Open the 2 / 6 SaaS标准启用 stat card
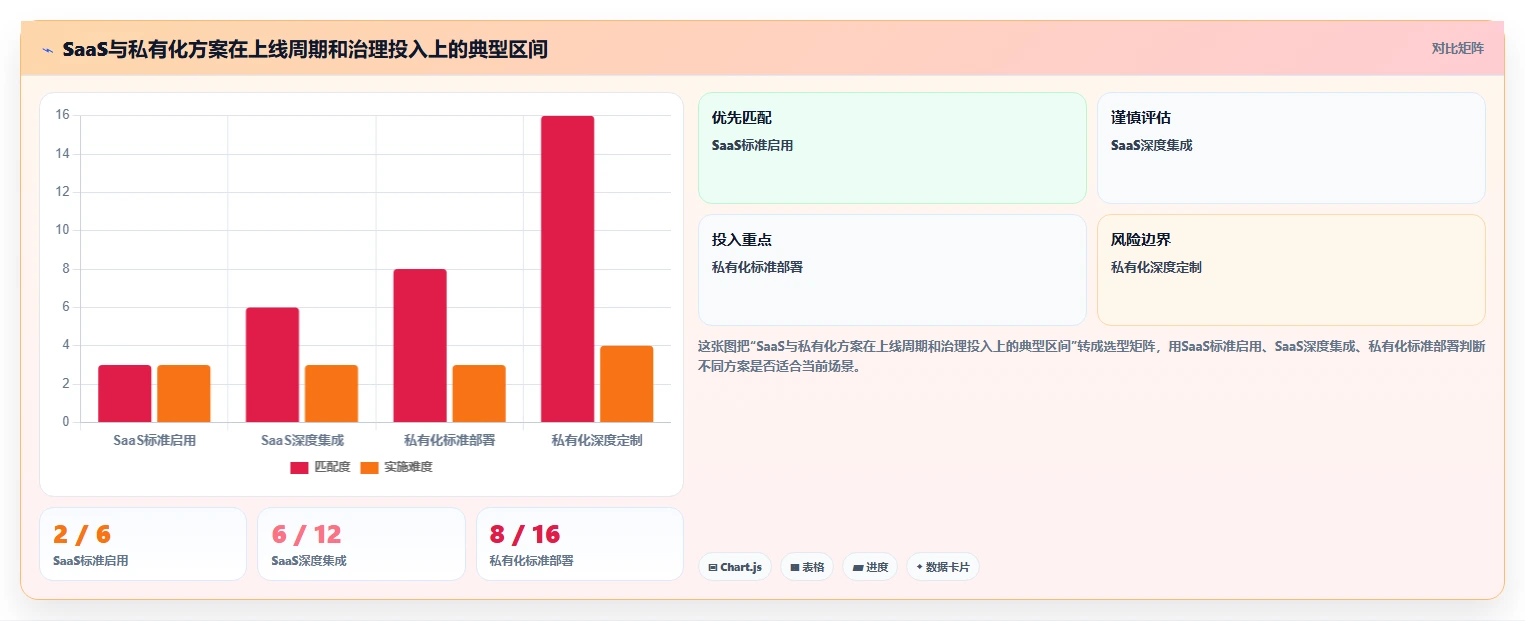The height and width of the screenshot is (621, 1525). [143, 544]
